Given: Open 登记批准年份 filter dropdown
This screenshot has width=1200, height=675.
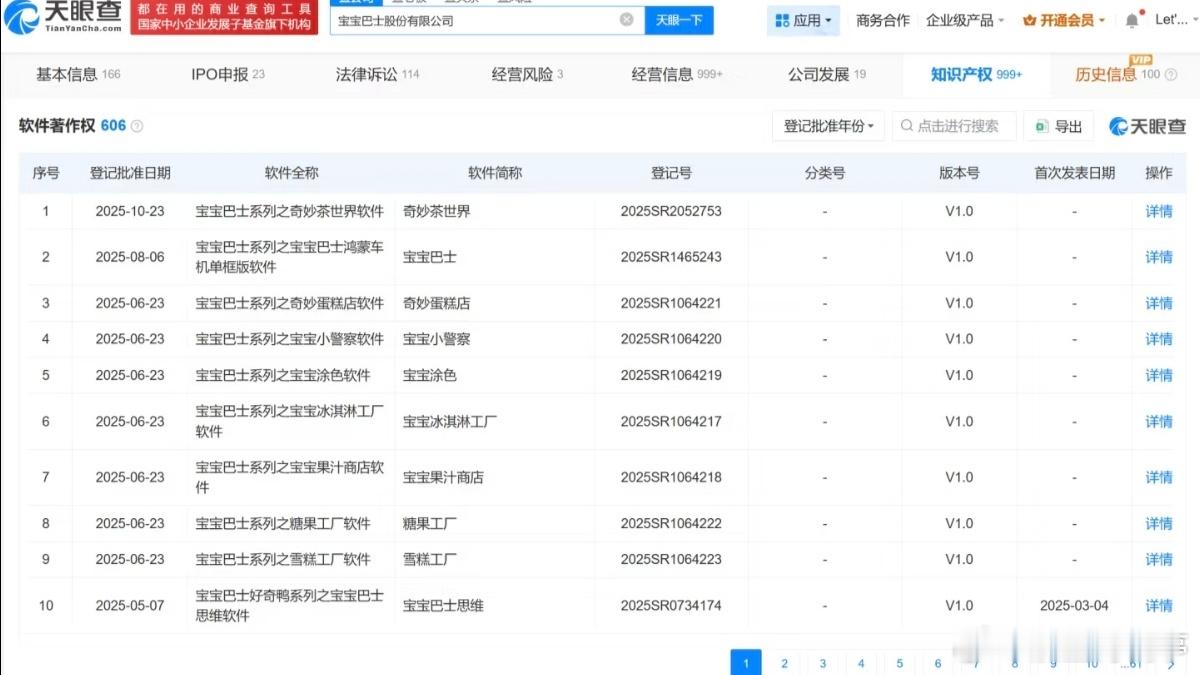Looking at the screenshot, I should [829, 126].
